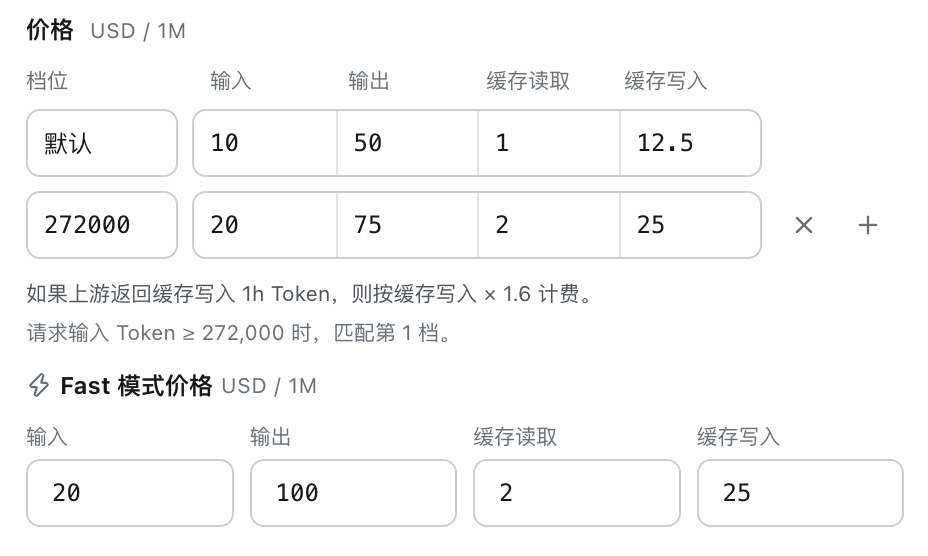The image size is (928, 556).
Task: Add a new pricing tier with plus icon
Action: point(868,225)
